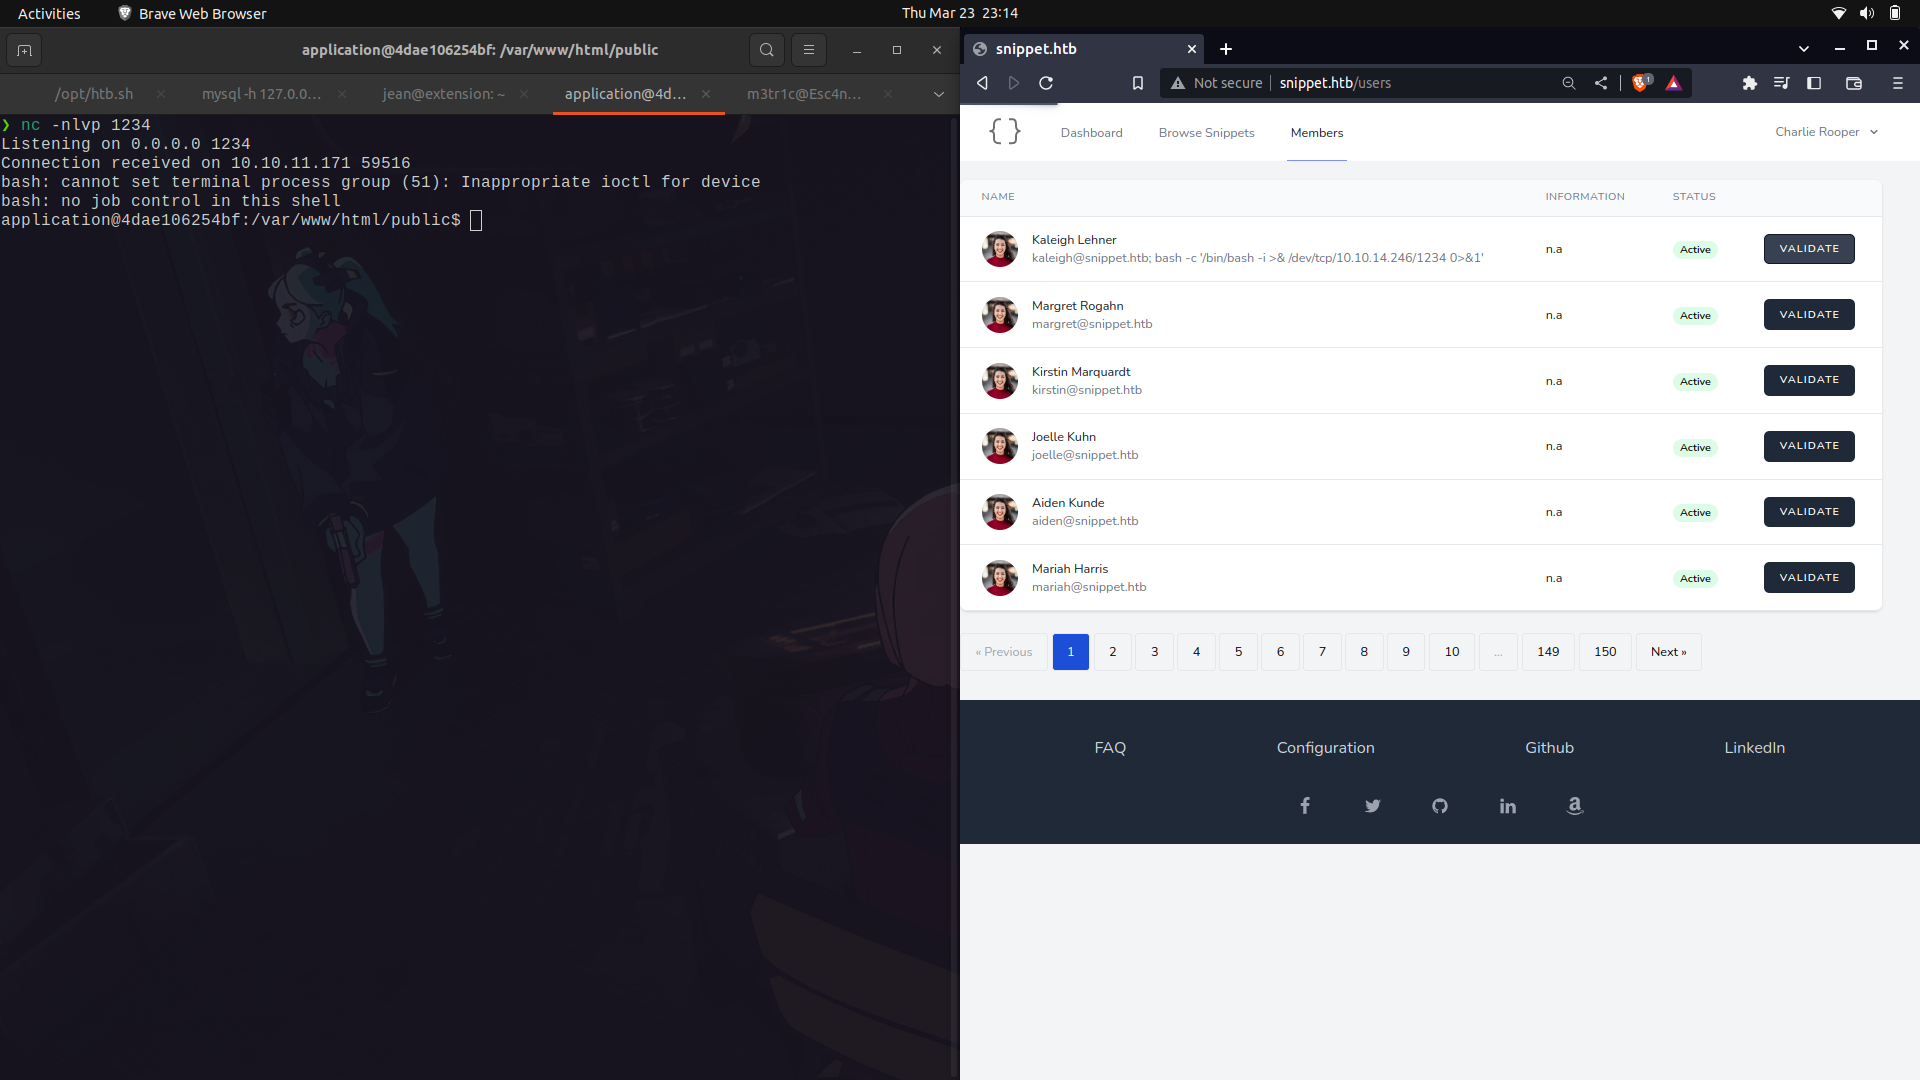Click the Active status badge for Joelle Kuhn
Screen dimensions: 1920x1080
click(1694, 447)
